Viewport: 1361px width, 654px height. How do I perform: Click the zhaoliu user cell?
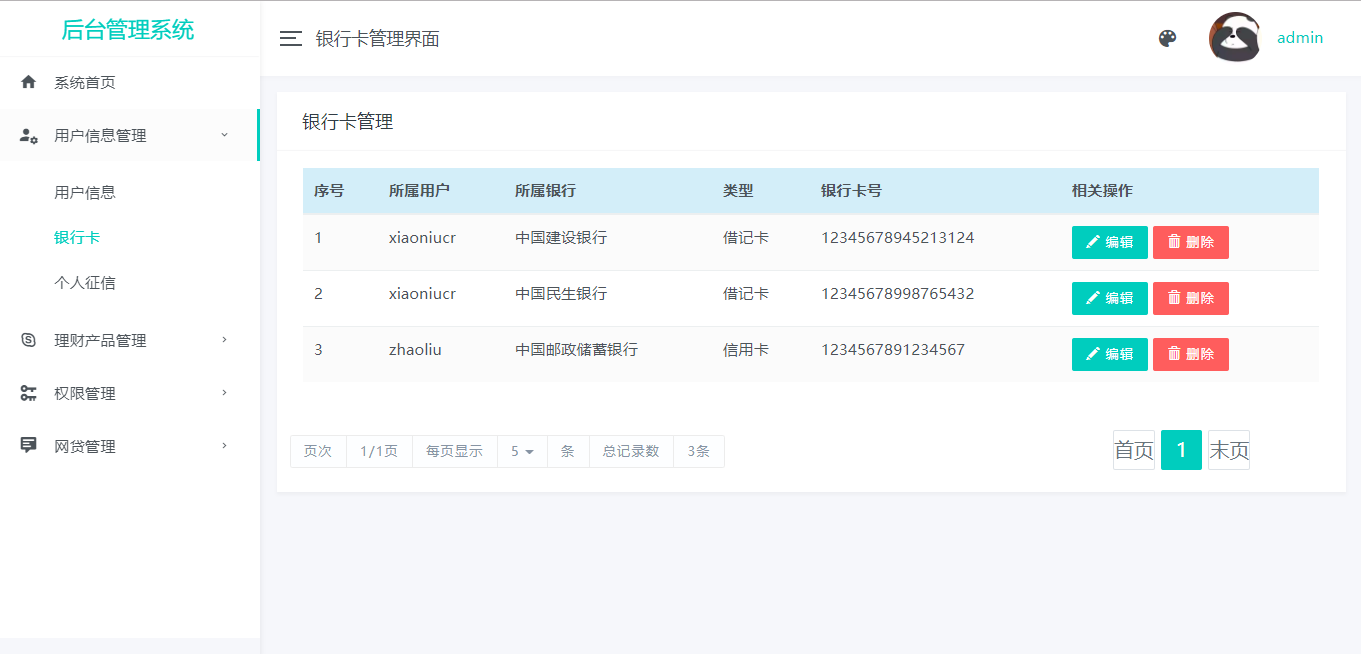(x=415, y=350)
